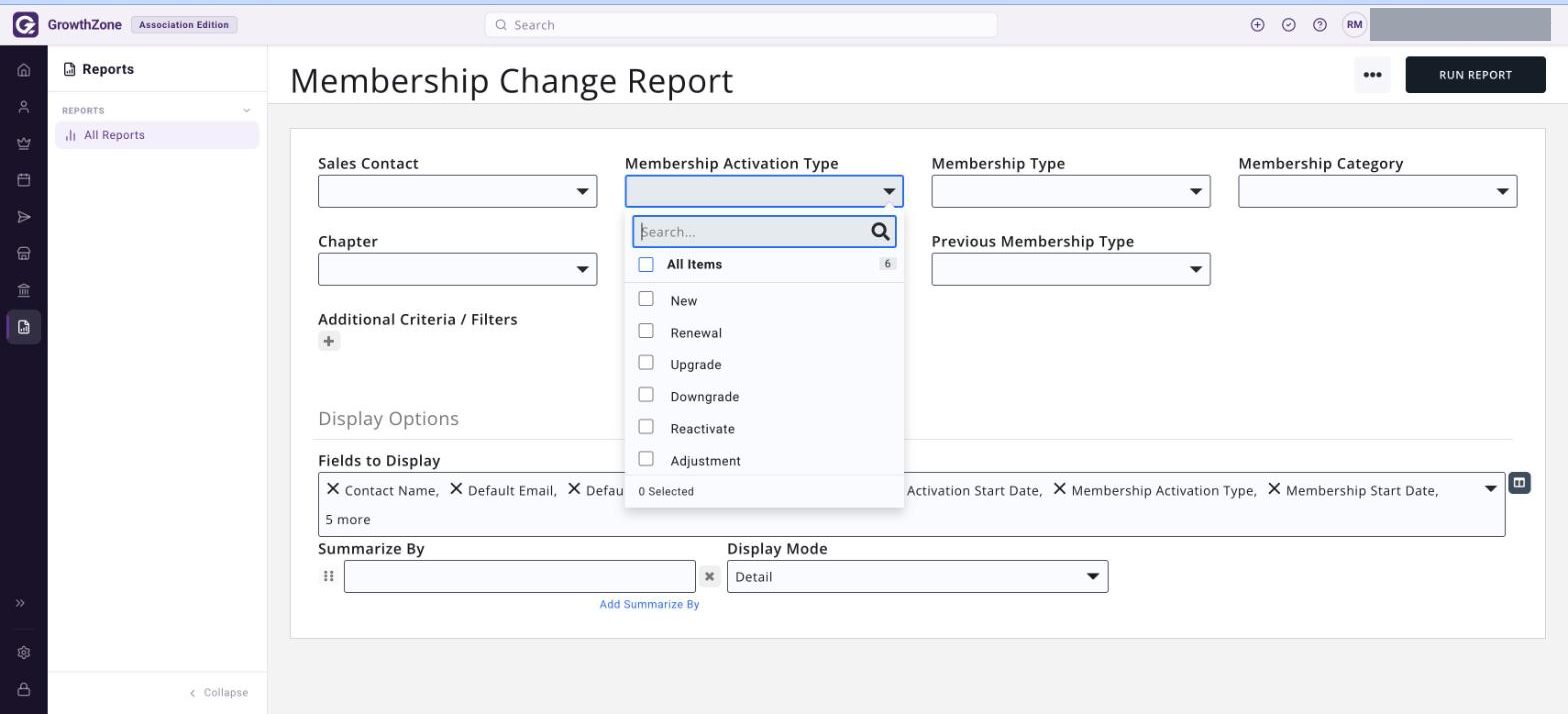Clear the Summarize By row x icon

709,576
